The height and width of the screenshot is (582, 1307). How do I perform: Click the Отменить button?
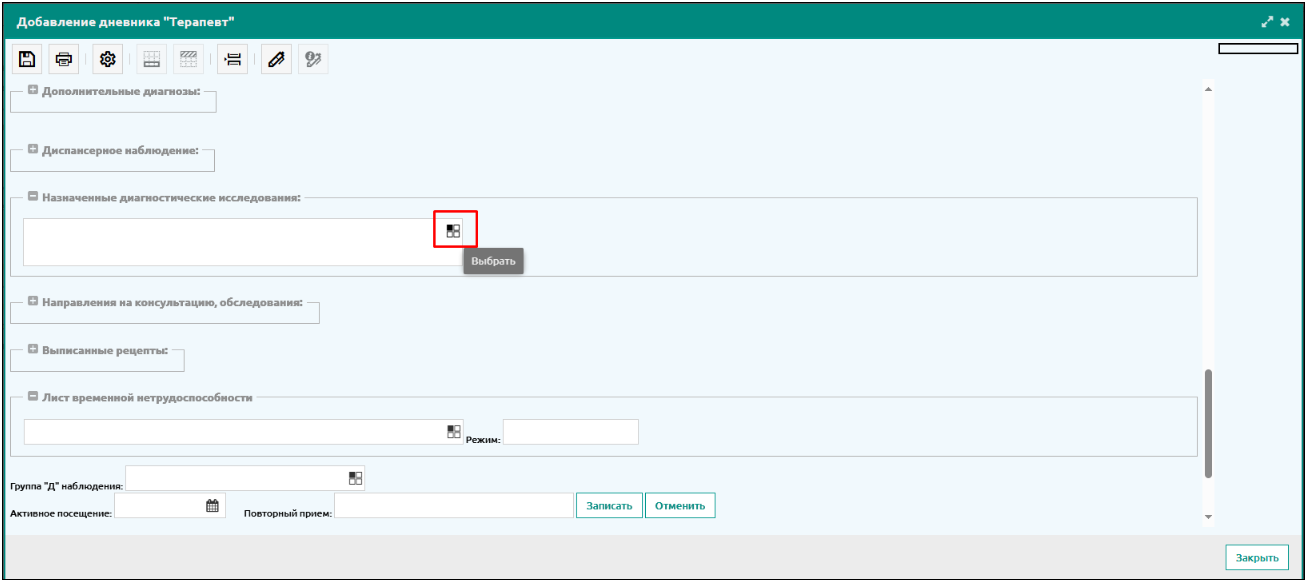680,506
